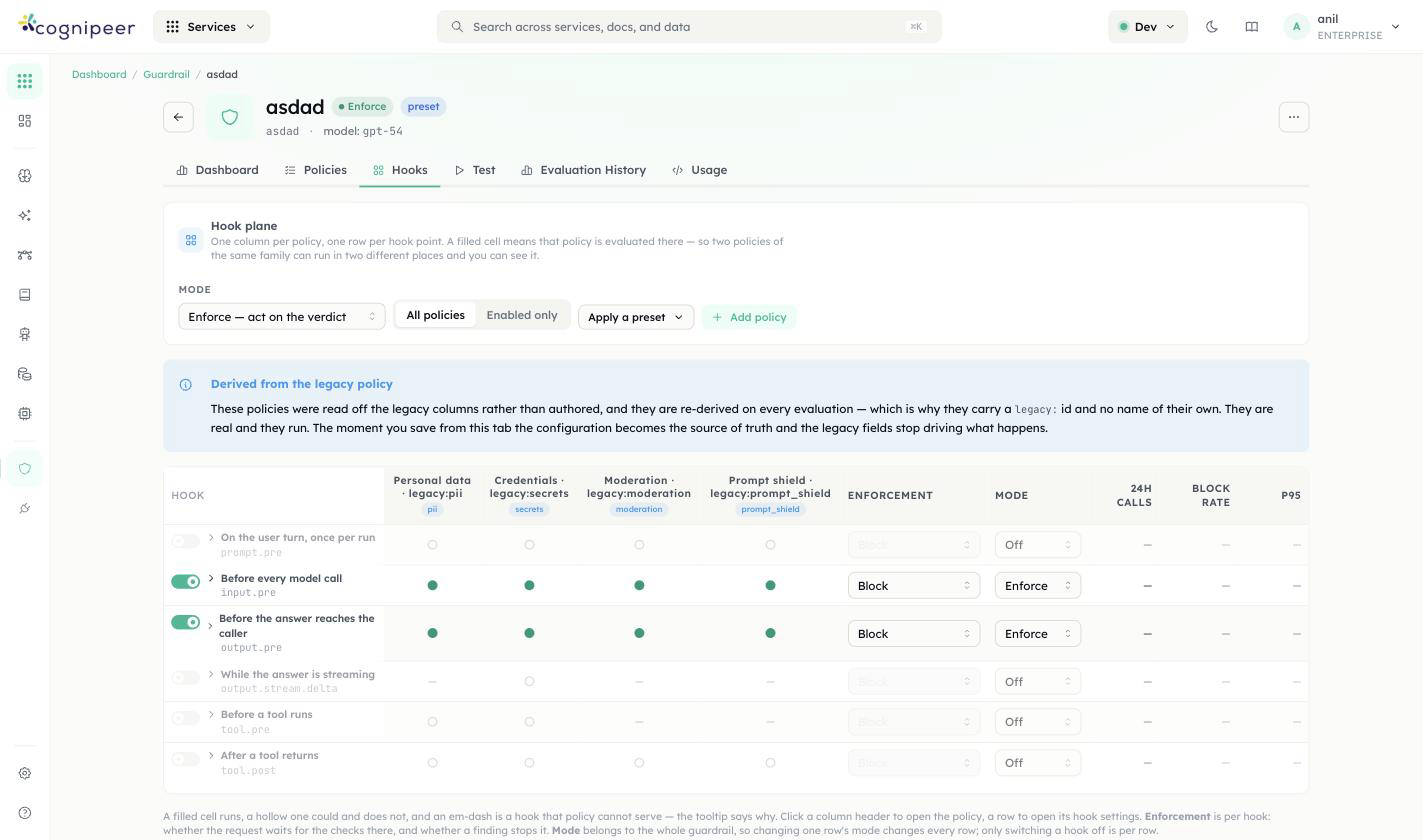Follow the Guardrail breadcrumb link
The height and width of the screenshot is (840, 1423).
166,75
